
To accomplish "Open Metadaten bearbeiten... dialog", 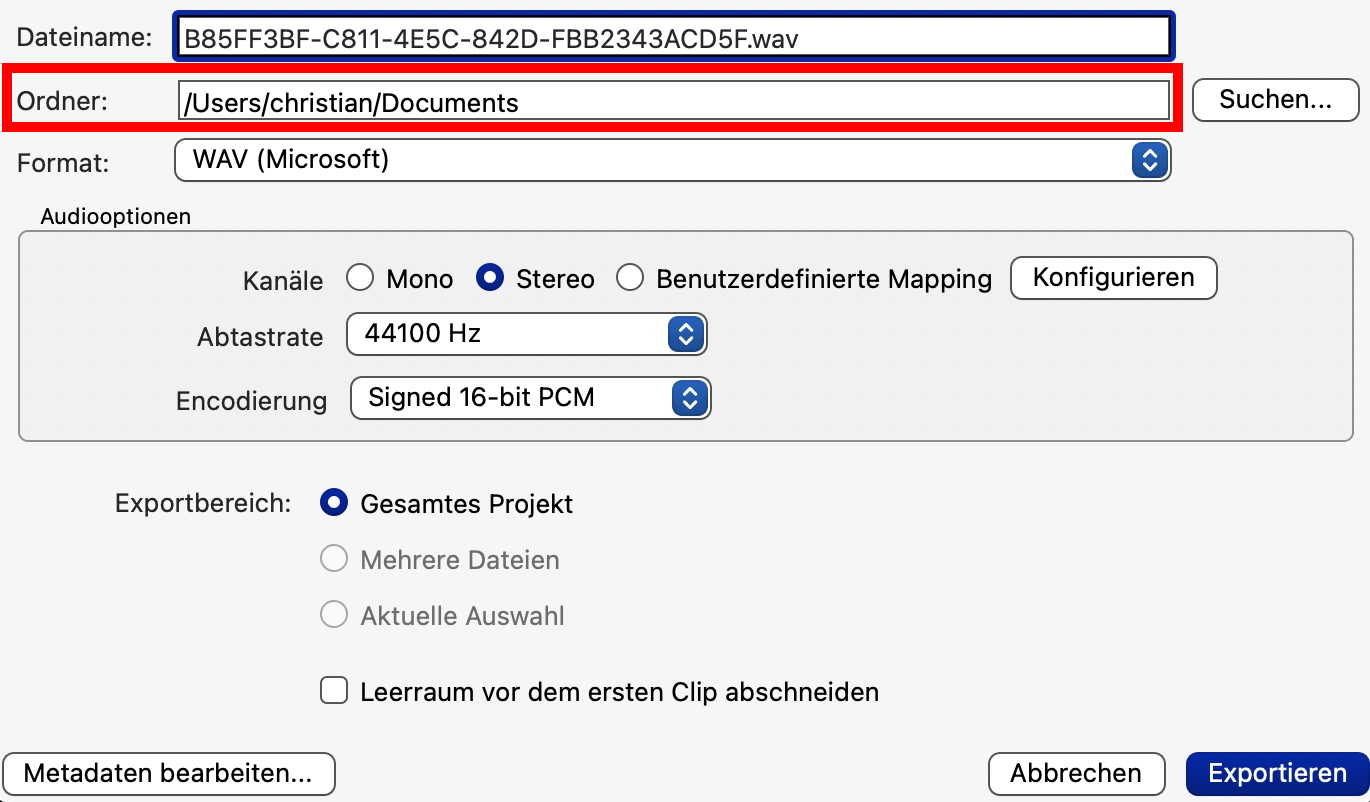I will point(168,773).
